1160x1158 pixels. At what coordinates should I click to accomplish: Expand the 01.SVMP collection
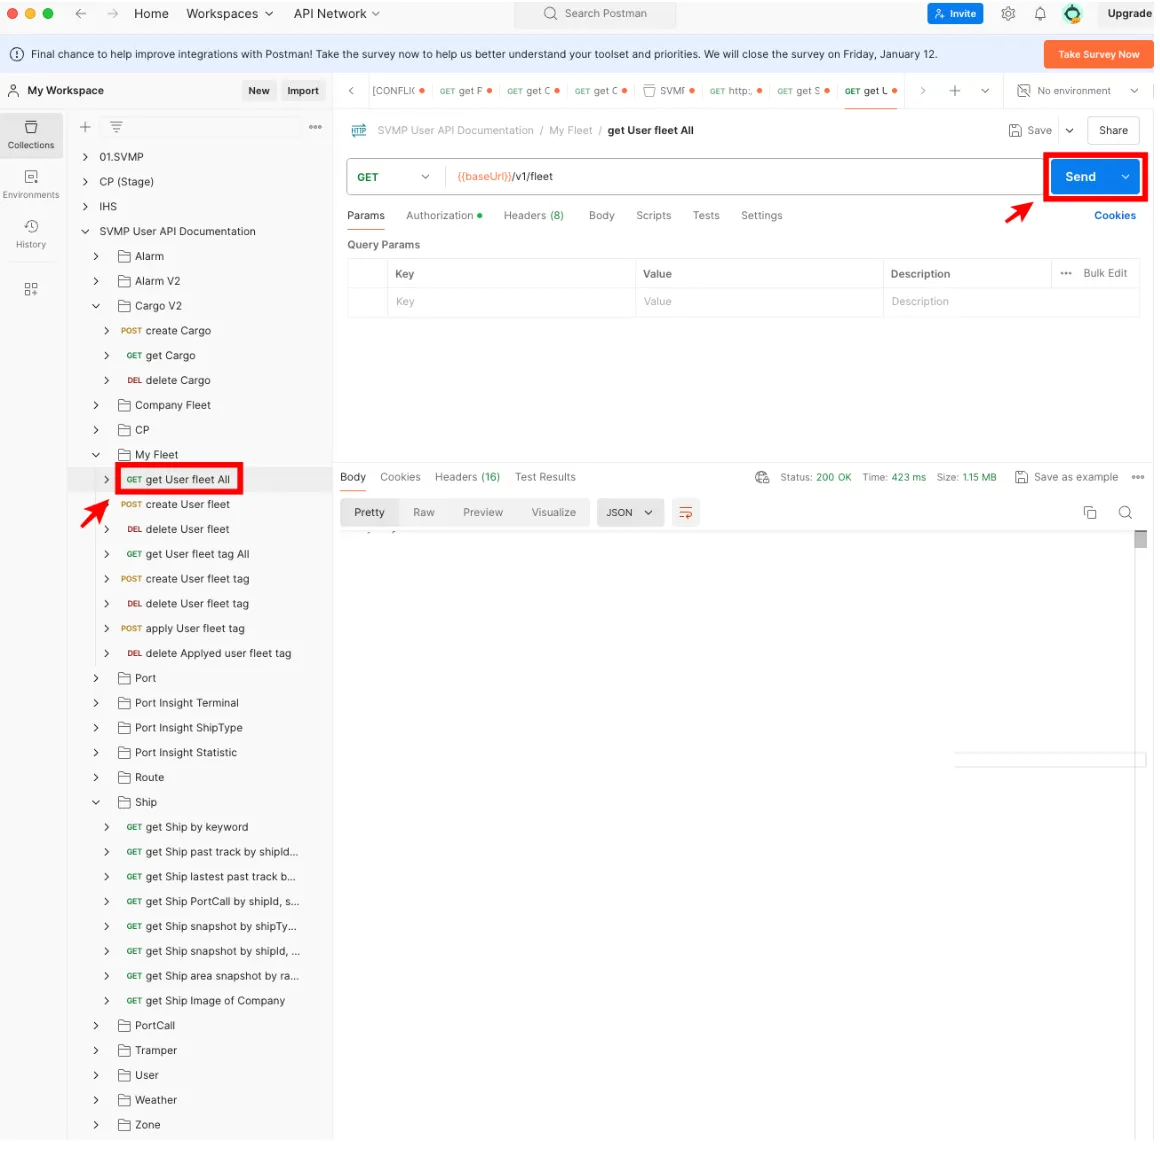point(85,158)
